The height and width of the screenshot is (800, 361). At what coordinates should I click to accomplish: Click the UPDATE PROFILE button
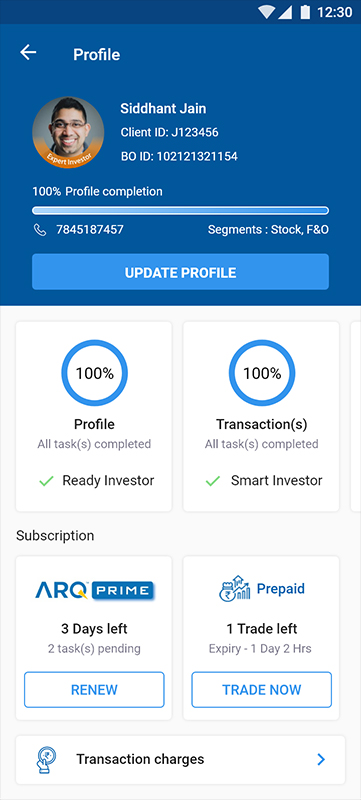[180, 272]
